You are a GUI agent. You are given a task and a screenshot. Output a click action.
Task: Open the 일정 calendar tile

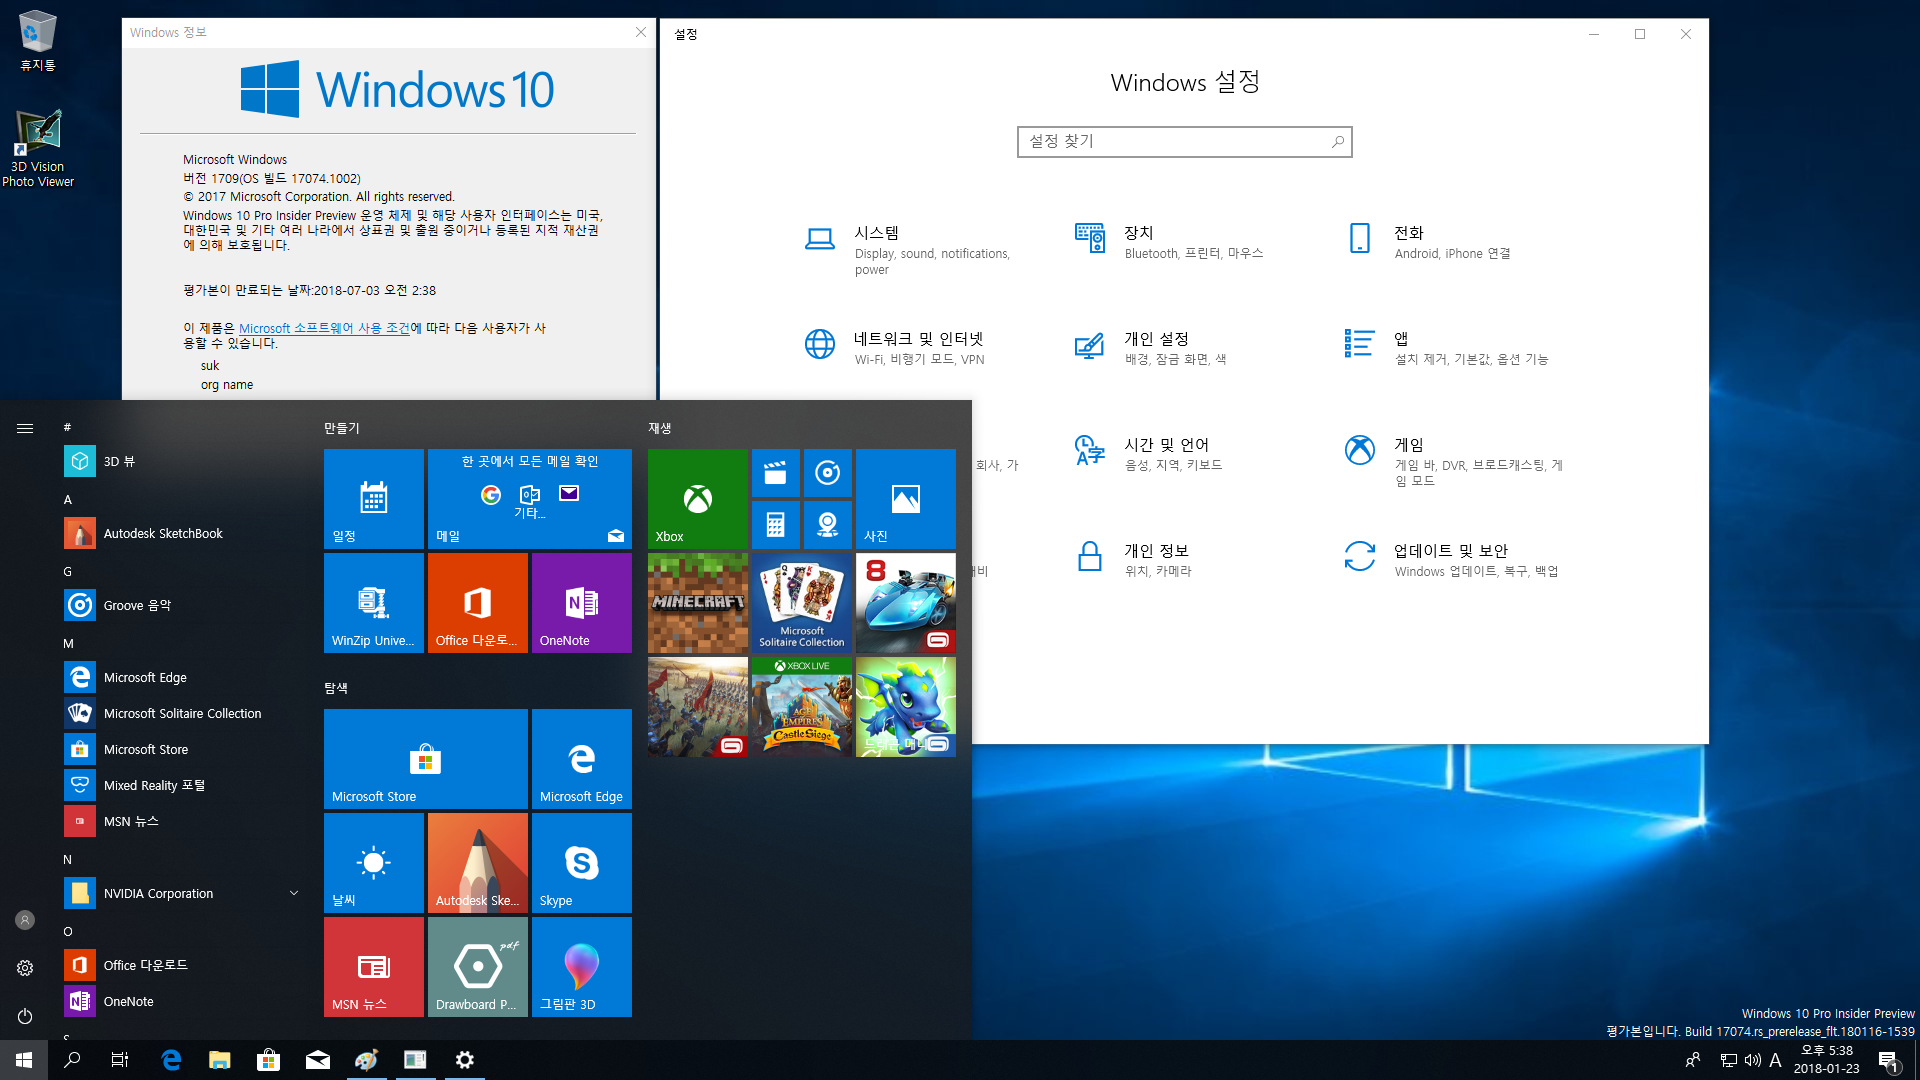pyautogui.click(x=374, y=499)
